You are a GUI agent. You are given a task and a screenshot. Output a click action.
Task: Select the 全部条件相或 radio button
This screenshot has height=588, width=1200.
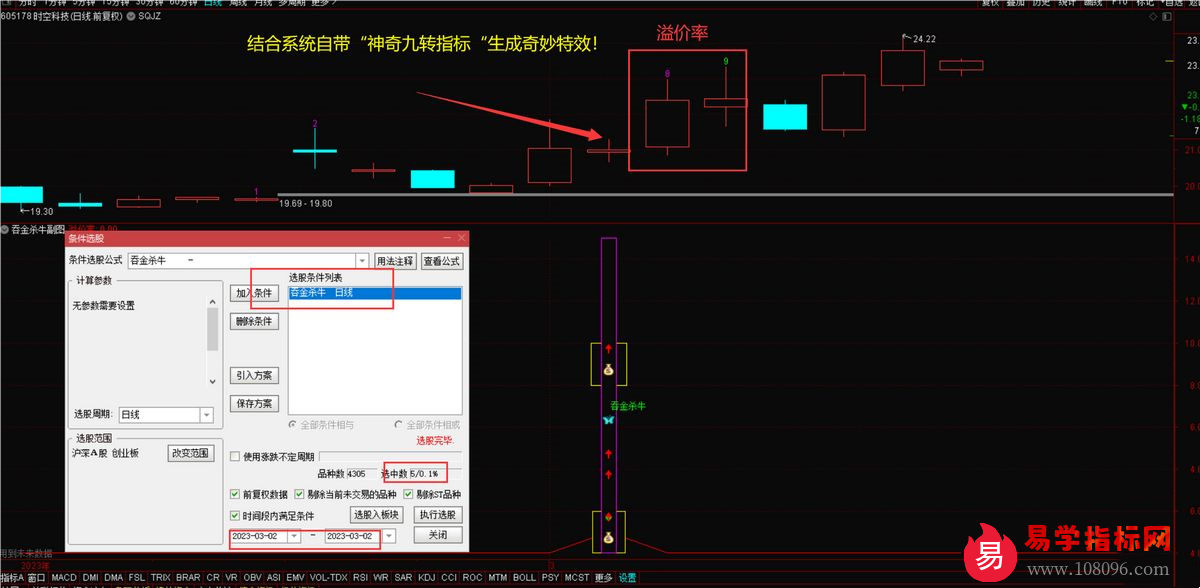pos(399,425)
